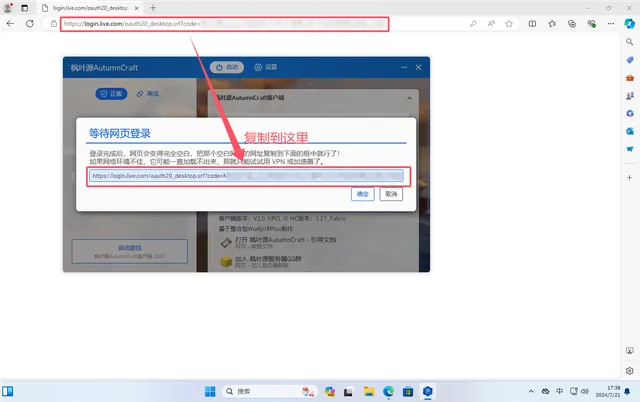Open the Favorites list toolbar icon
This screenshot has height=402, width=640.
(x=552, y=24)
